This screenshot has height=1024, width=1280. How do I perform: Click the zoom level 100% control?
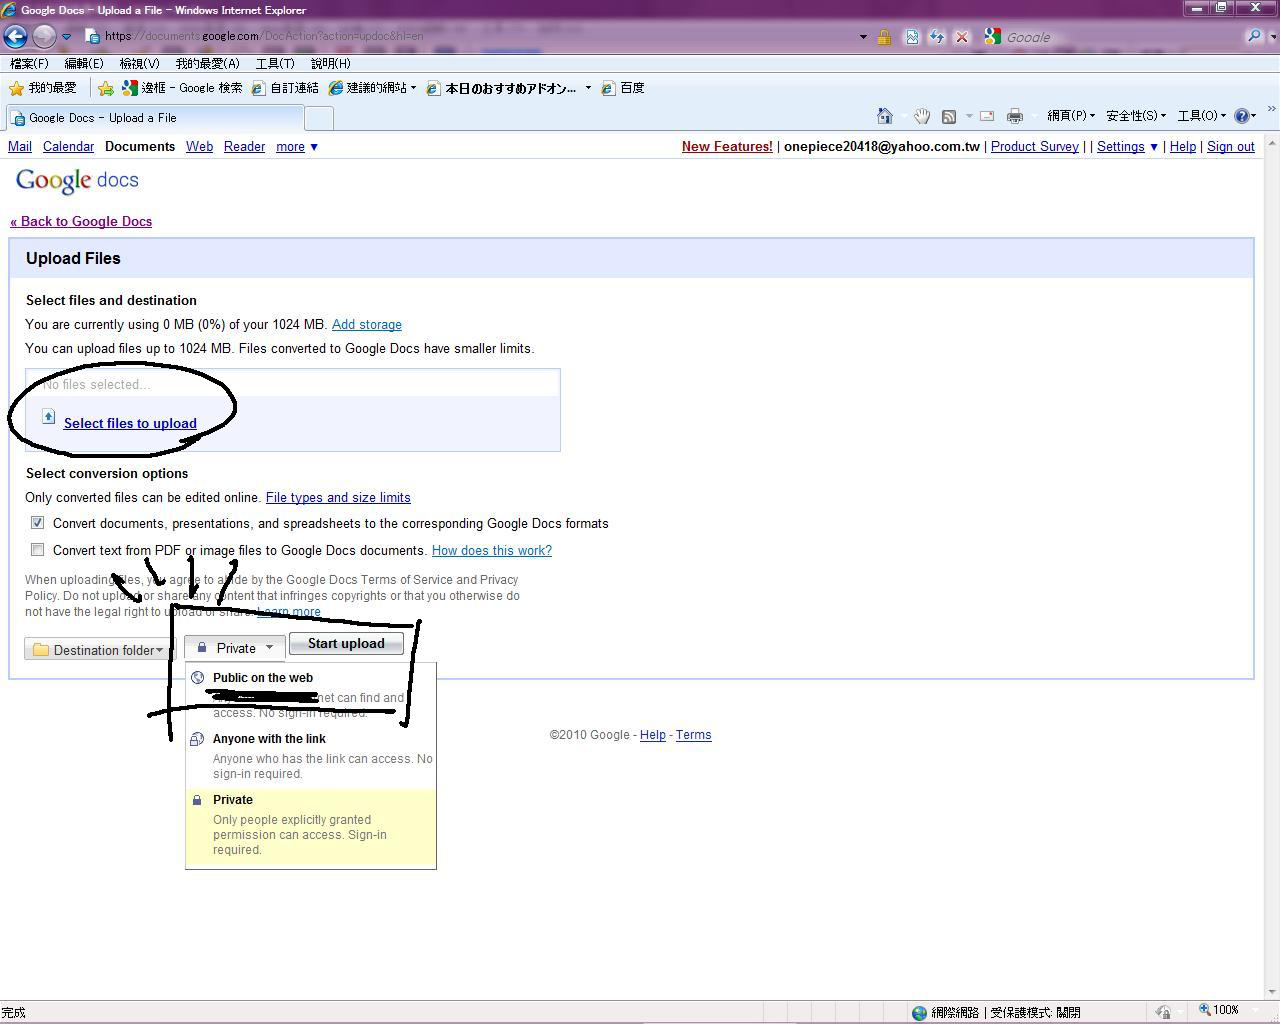click(x=1225, y=1010)
